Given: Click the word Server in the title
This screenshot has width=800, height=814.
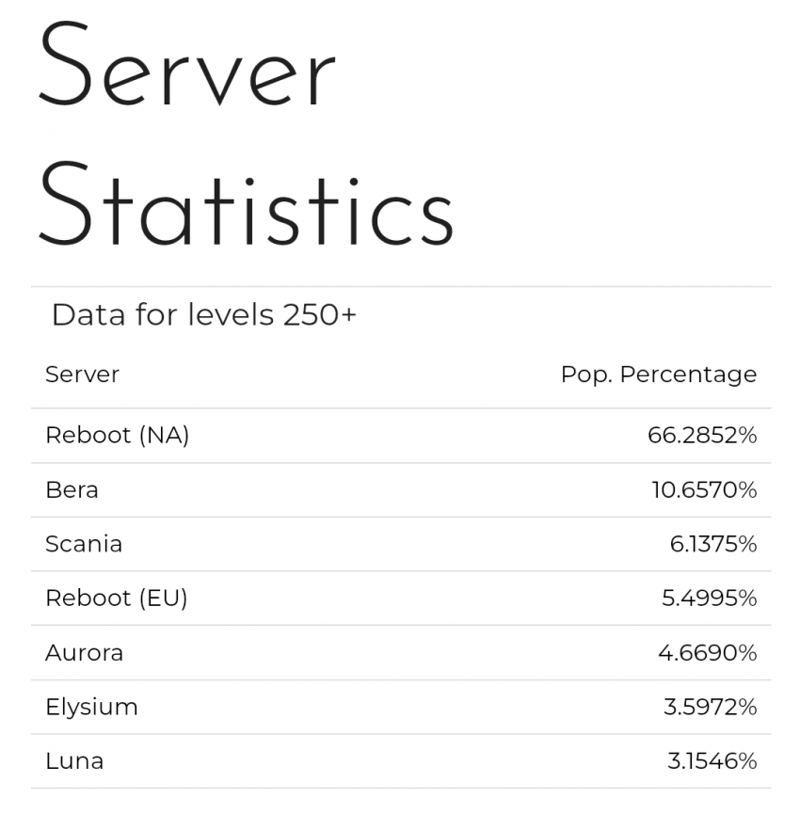Looking at the screenshot, I should [x=187, y=64].
